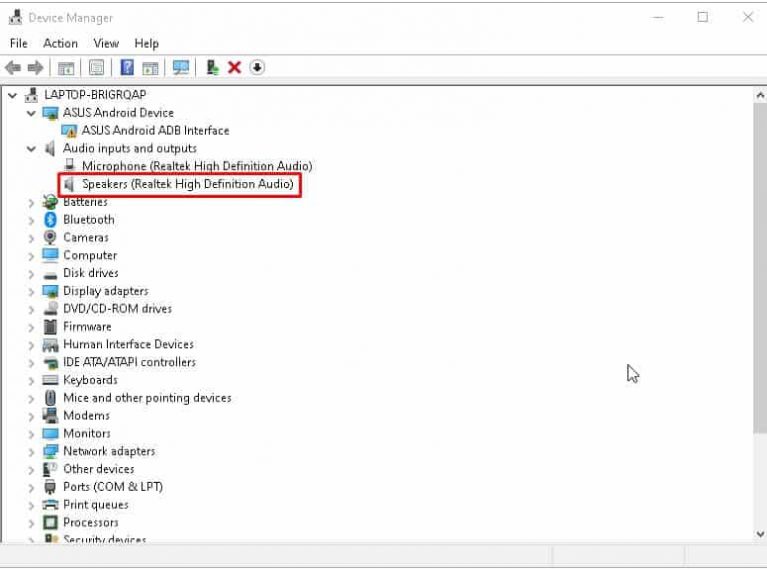Collapse the ASUS Android Device node
767x569 pixels.
tap(31, 113)
